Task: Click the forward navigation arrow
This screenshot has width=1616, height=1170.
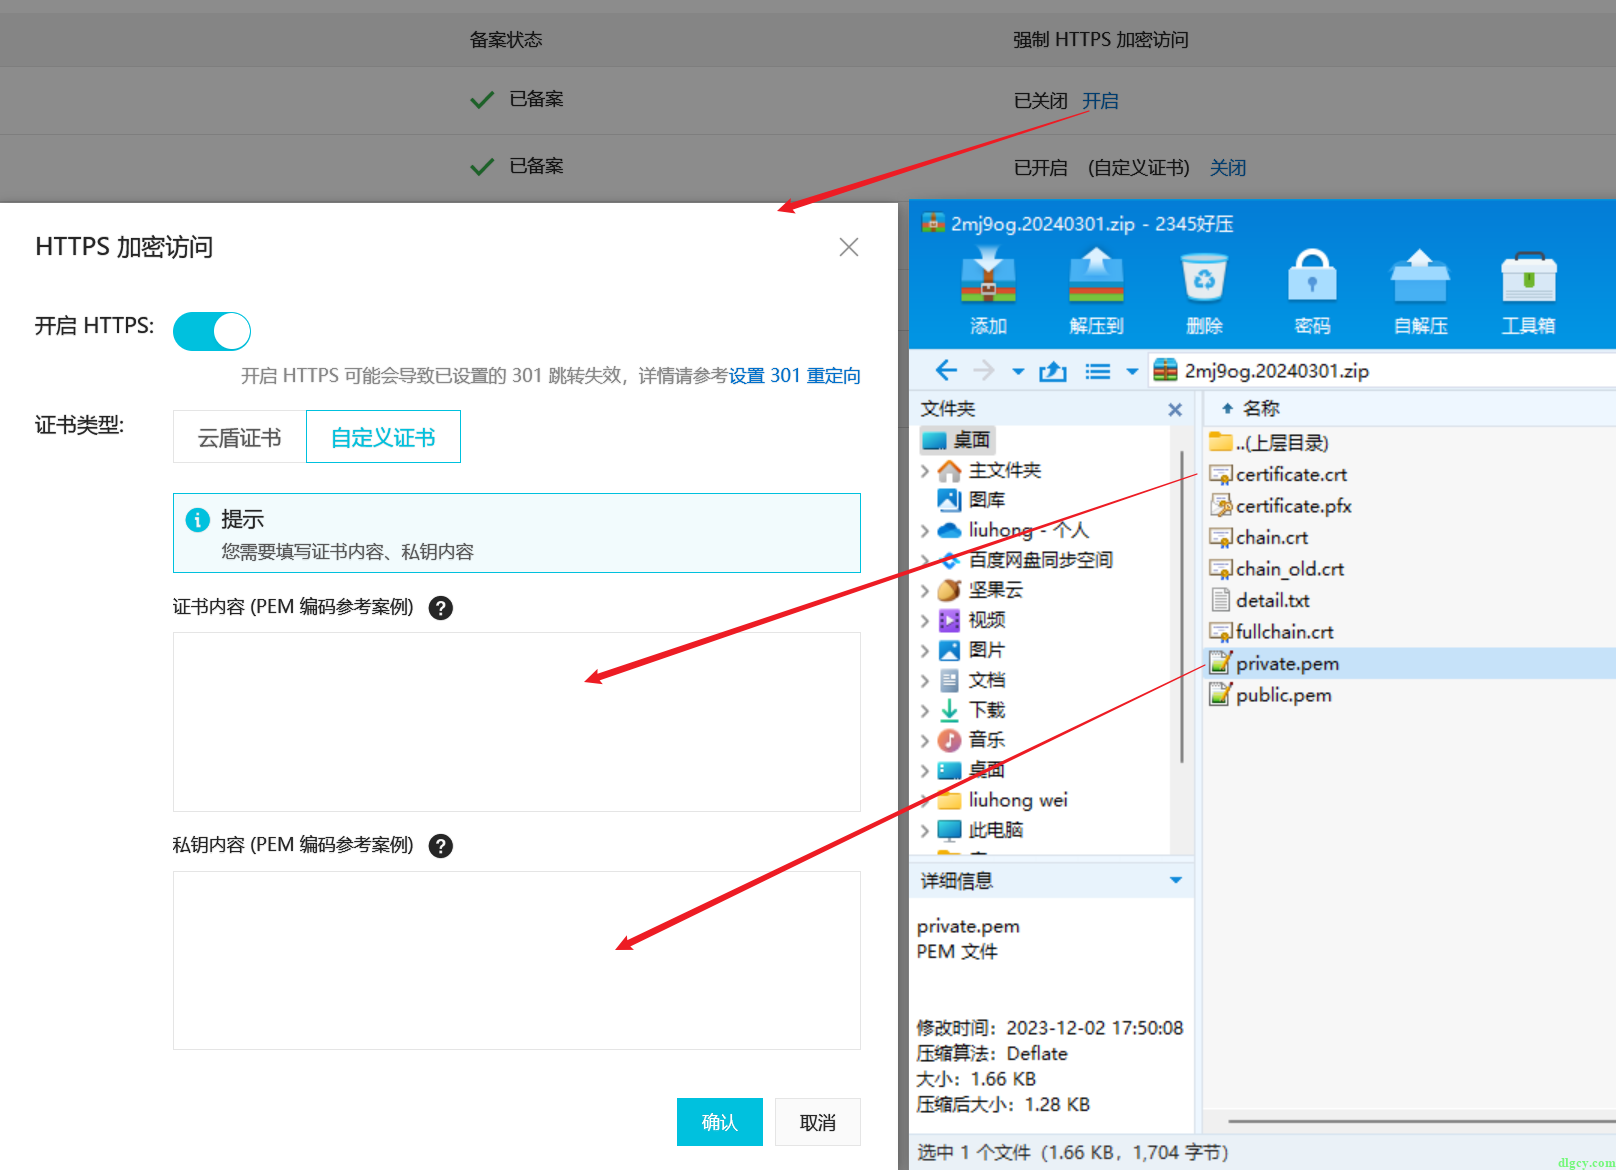Action: (984, 371)
